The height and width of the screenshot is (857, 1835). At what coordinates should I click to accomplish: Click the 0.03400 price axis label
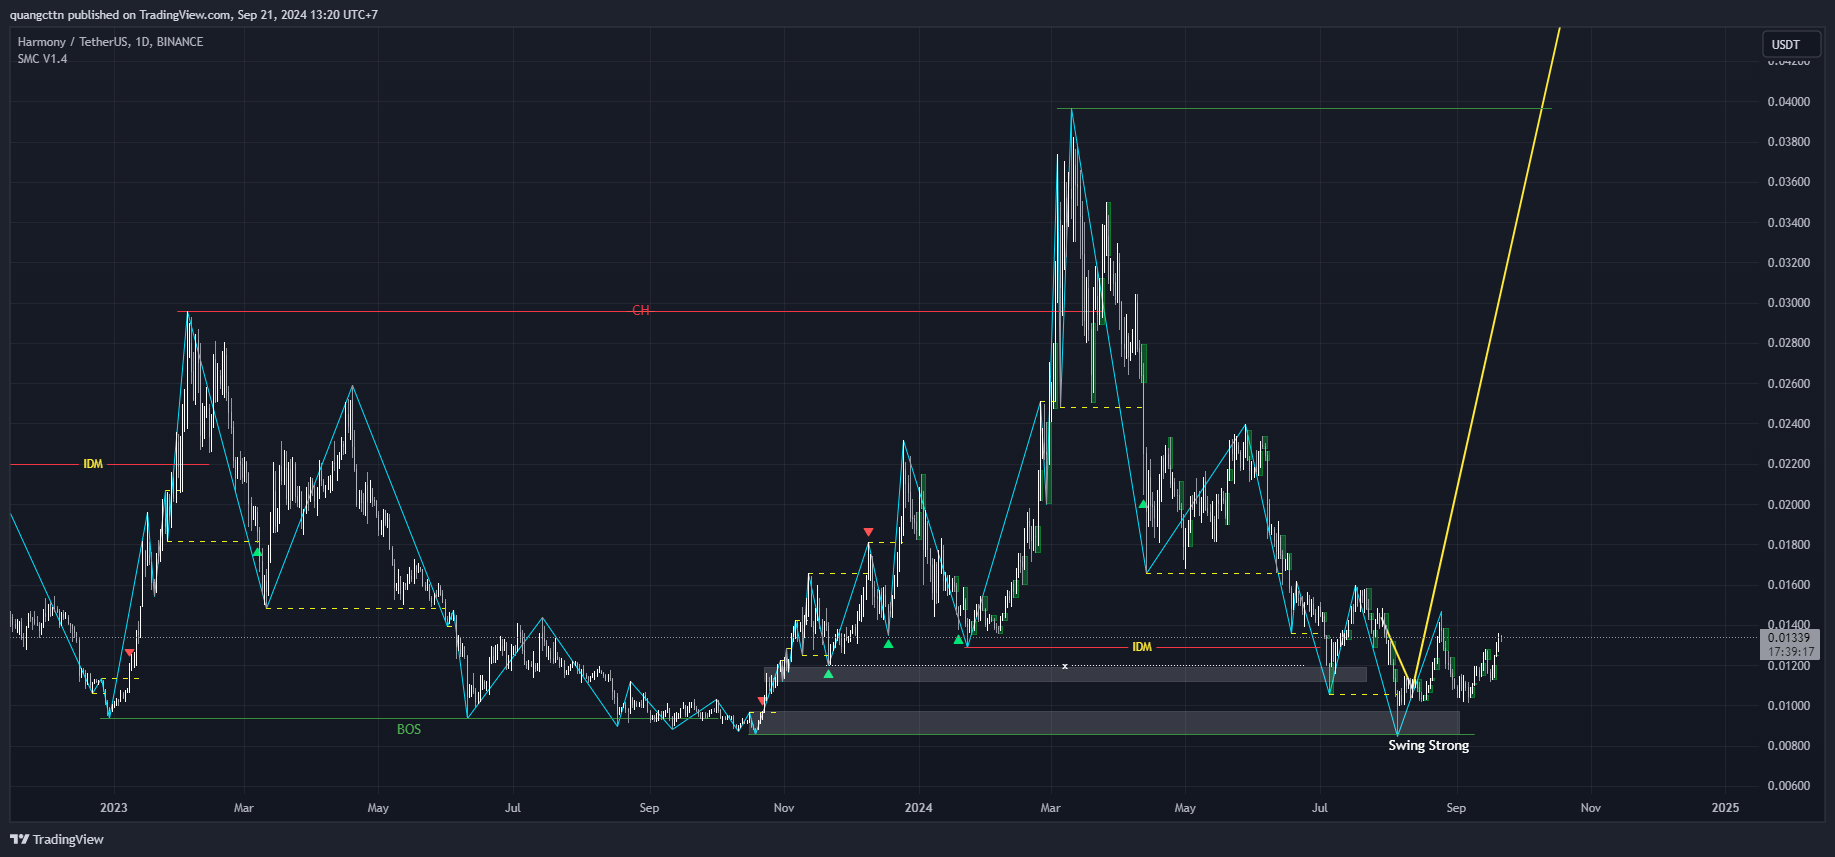tap(1788, 222)
